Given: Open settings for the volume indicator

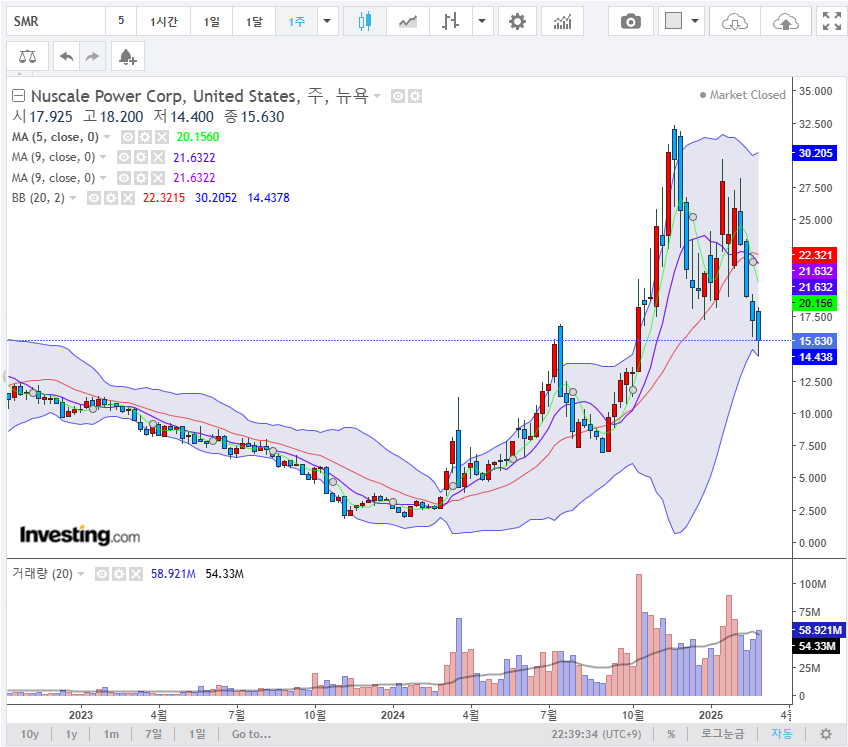Looking at the screenshot, I should [x=119, y=574].
